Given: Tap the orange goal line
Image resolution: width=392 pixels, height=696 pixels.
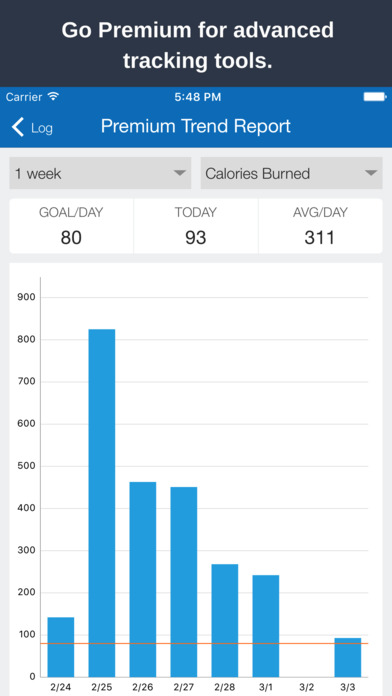Looking at the screenshot, I should pyautogui.click(x=204, y=643).
